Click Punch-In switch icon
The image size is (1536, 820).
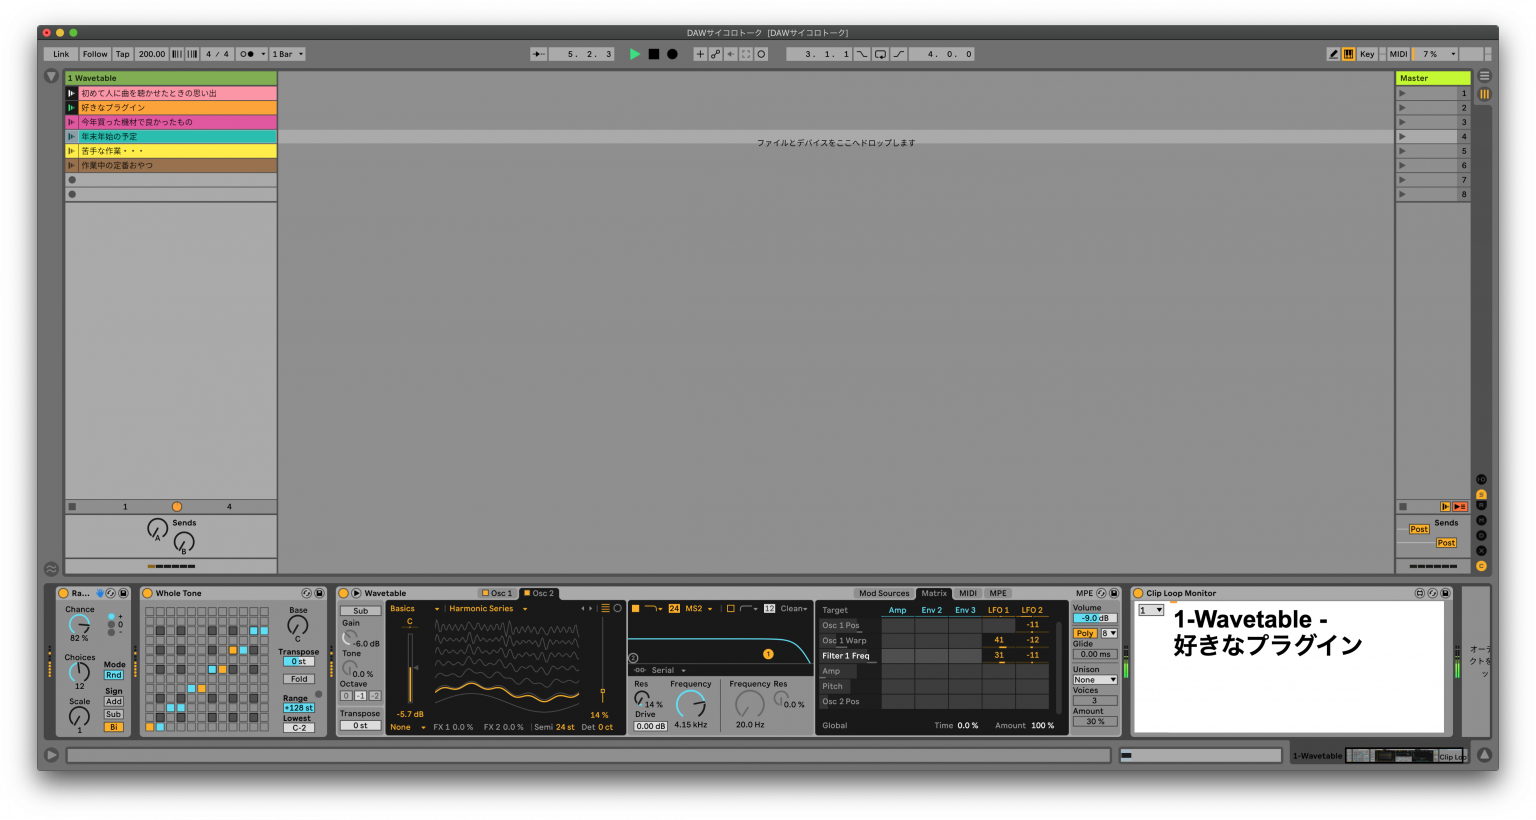pos(862,54)
